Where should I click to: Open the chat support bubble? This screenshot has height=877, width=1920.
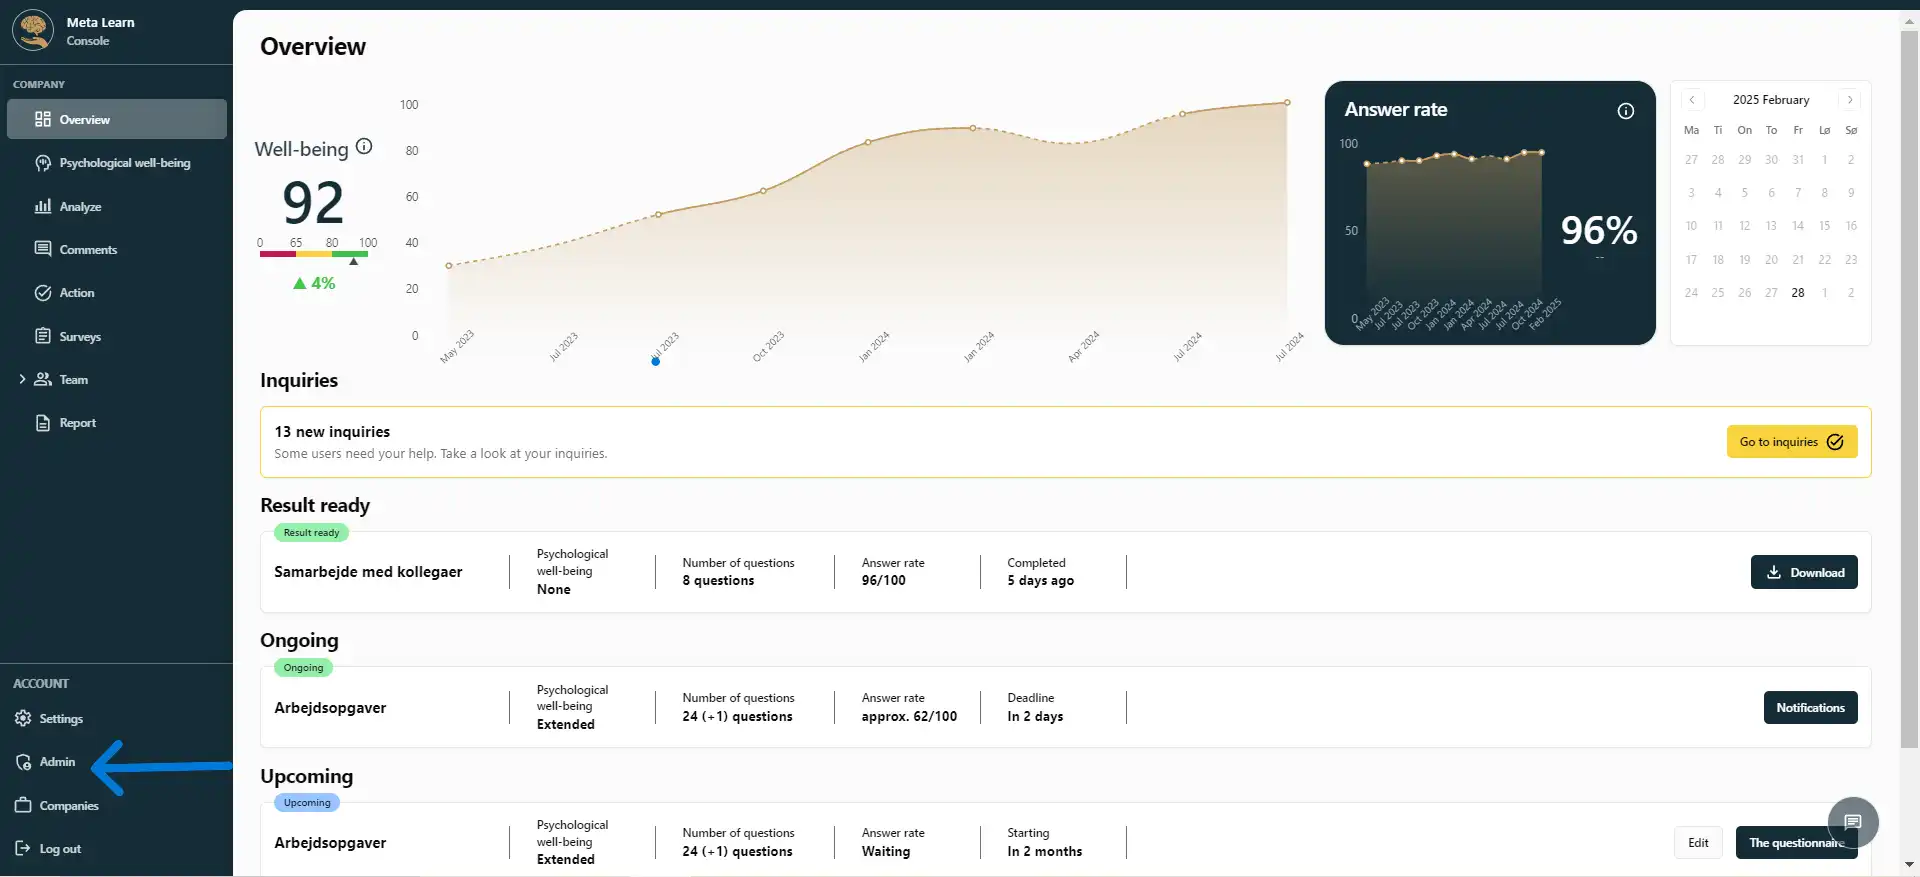1852,822
